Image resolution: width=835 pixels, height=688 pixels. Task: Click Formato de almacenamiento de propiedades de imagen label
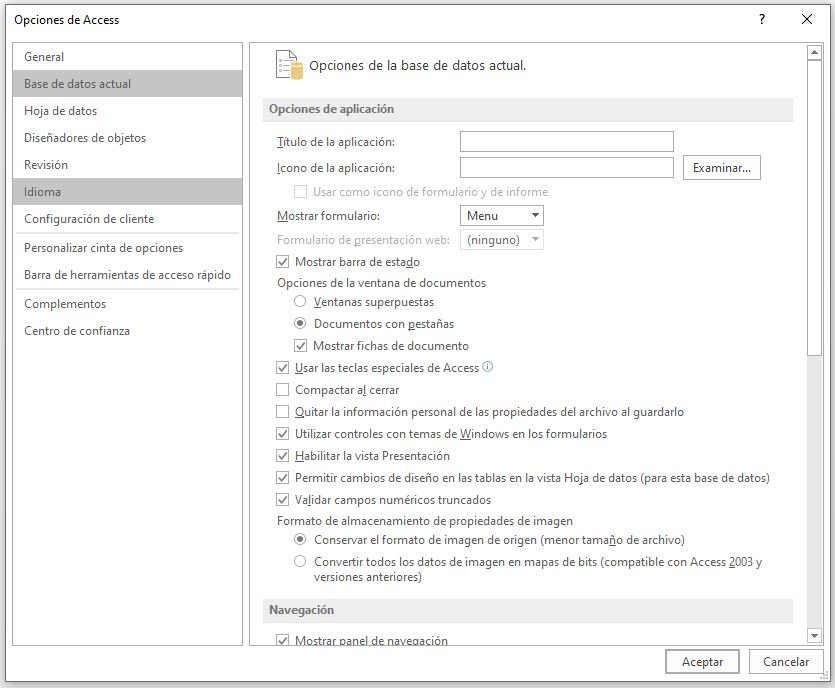pos(425,521)
